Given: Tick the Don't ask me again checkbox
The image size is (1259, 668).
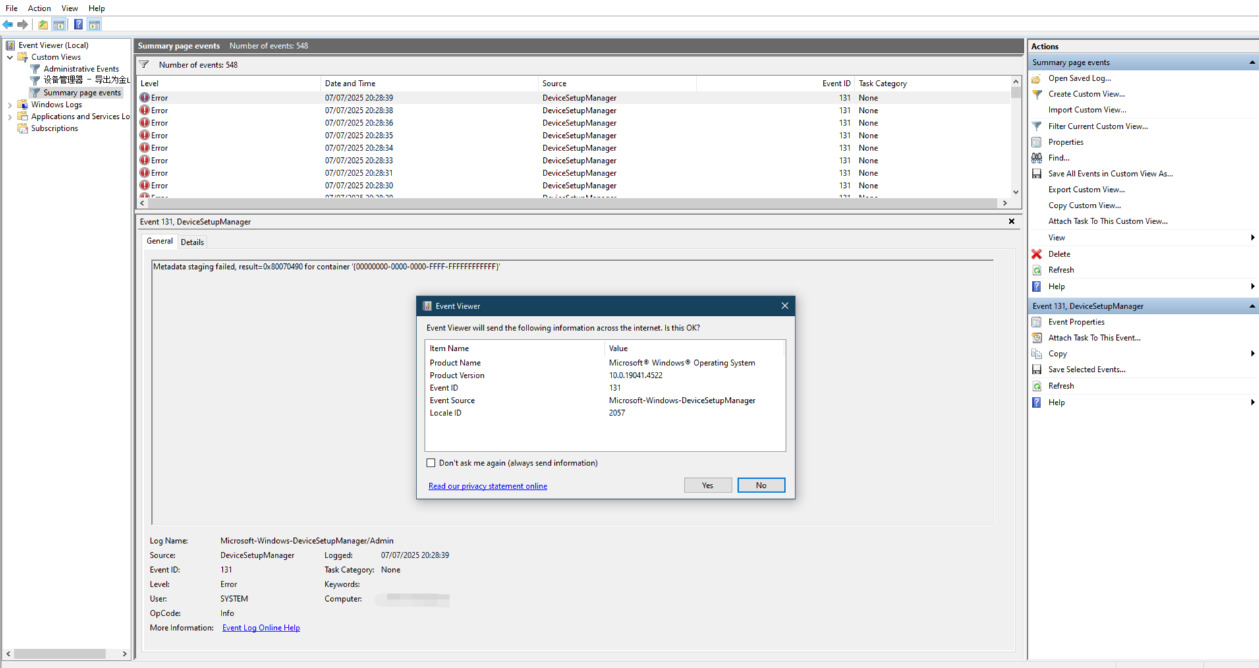Looking at the screenshot, I should (x=431, y=463).
